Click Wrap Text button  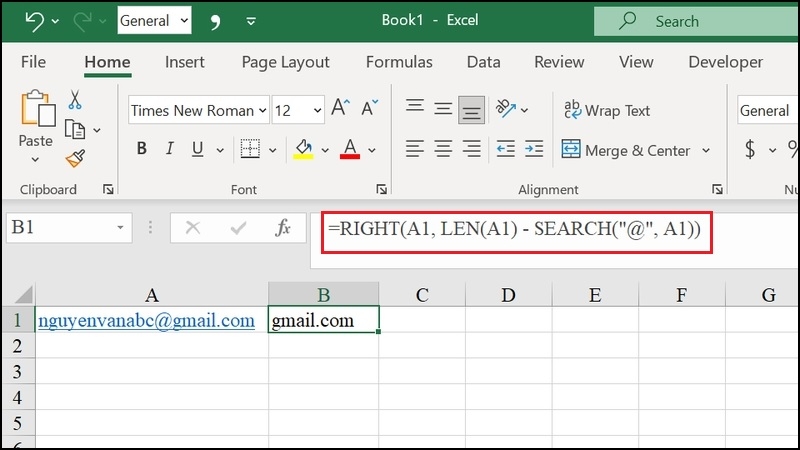click(607, 110)
